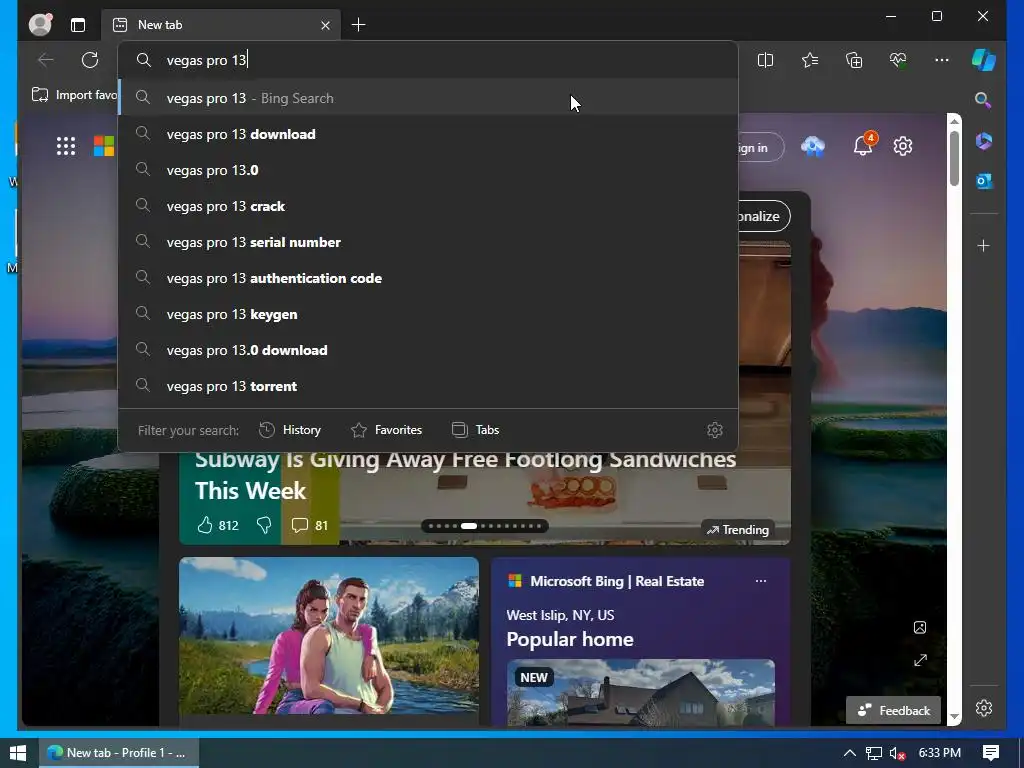Open notifications bell with badge 4
This screenshot has width=1024, height=768.
863,145
